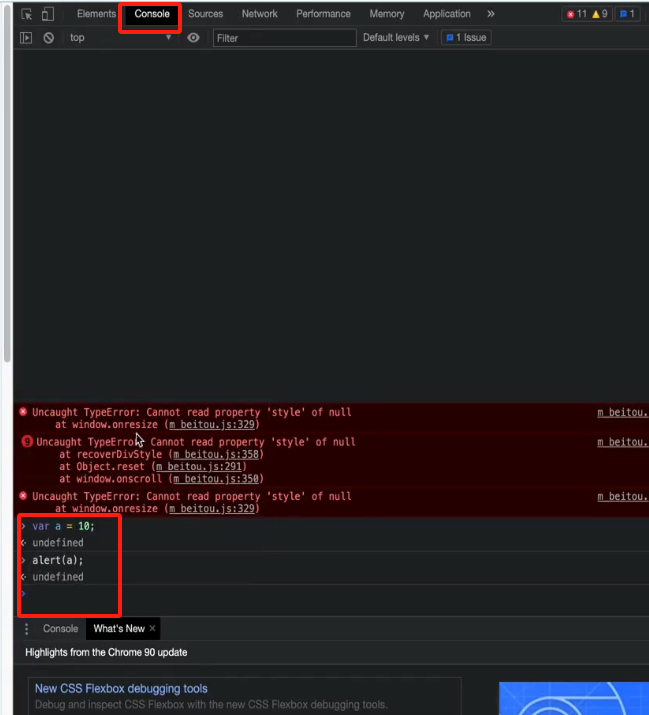Click the page vertical scrollbar on left edge

[x=7, y=182]
